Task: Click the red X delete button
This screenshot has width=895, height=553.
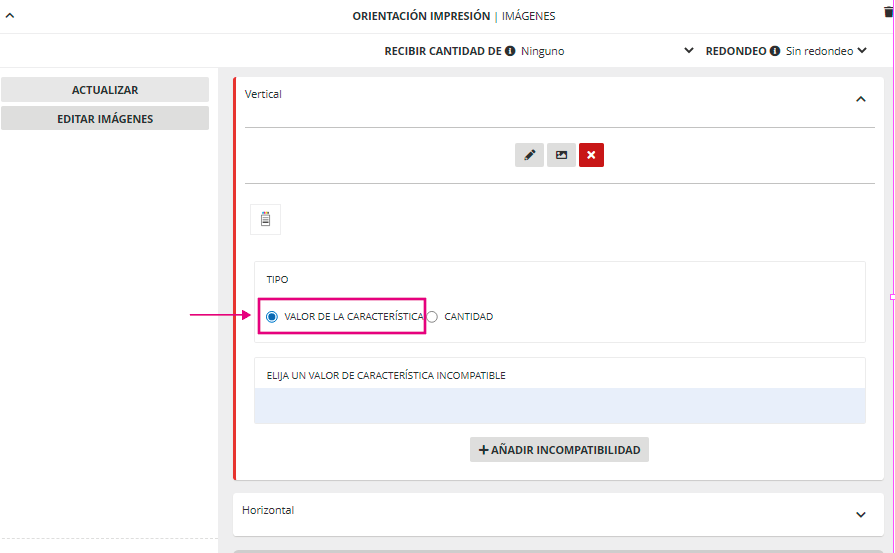Action: click(591, 155)
